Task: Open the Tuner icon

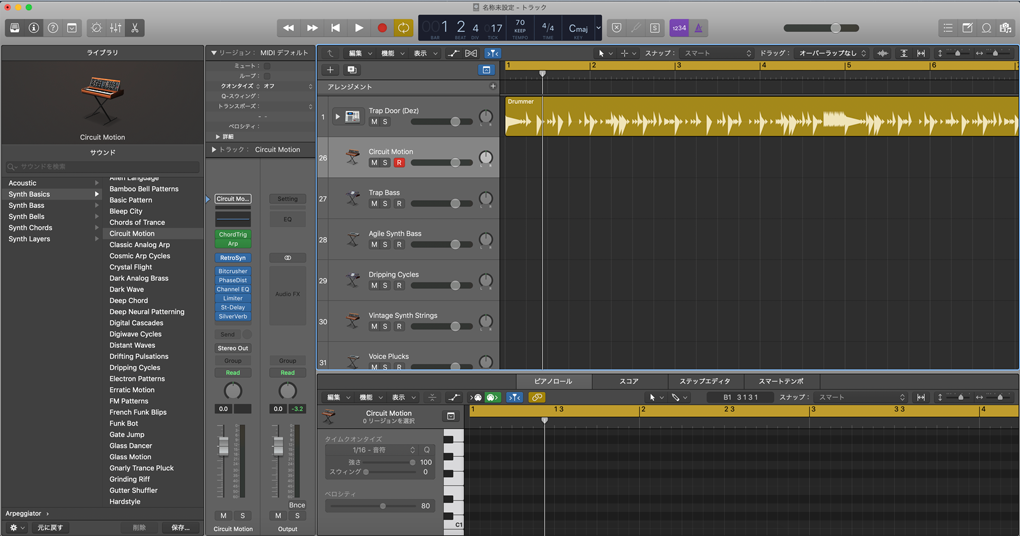Action: (636, 28)
